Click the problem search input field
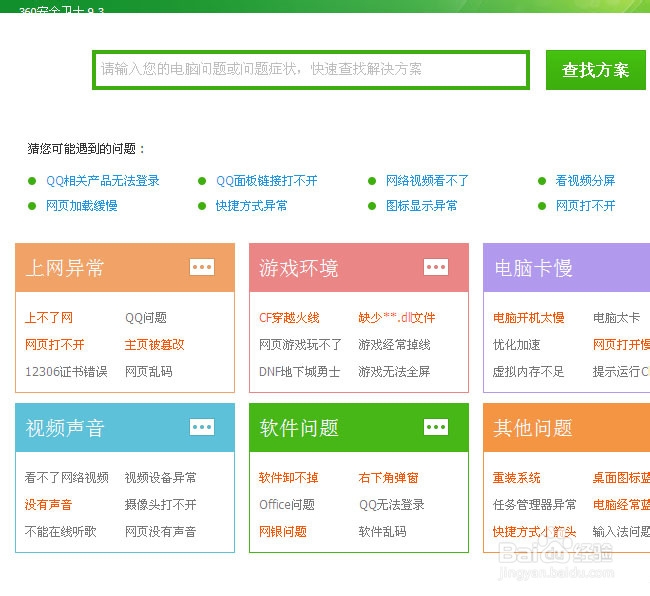The image size is (650, 596). pos(311,70)
